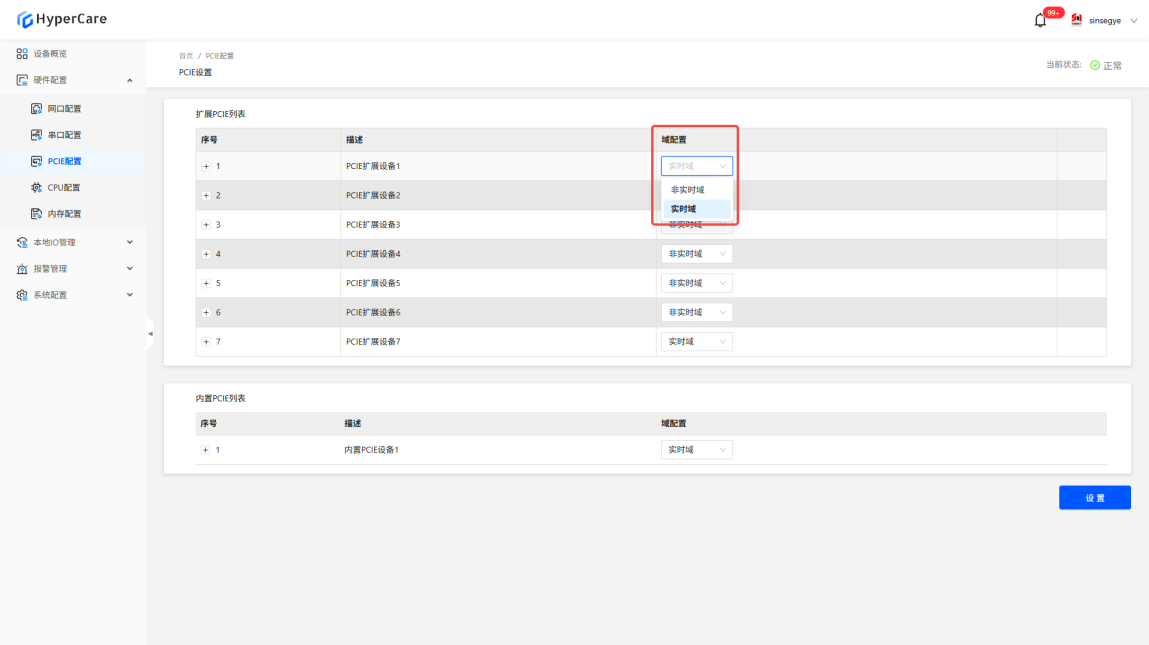Collapse the 硬件配置 menu chevron
Image resolution: width=1149 pixels, height=645 pixels.
tap(130, 81)
